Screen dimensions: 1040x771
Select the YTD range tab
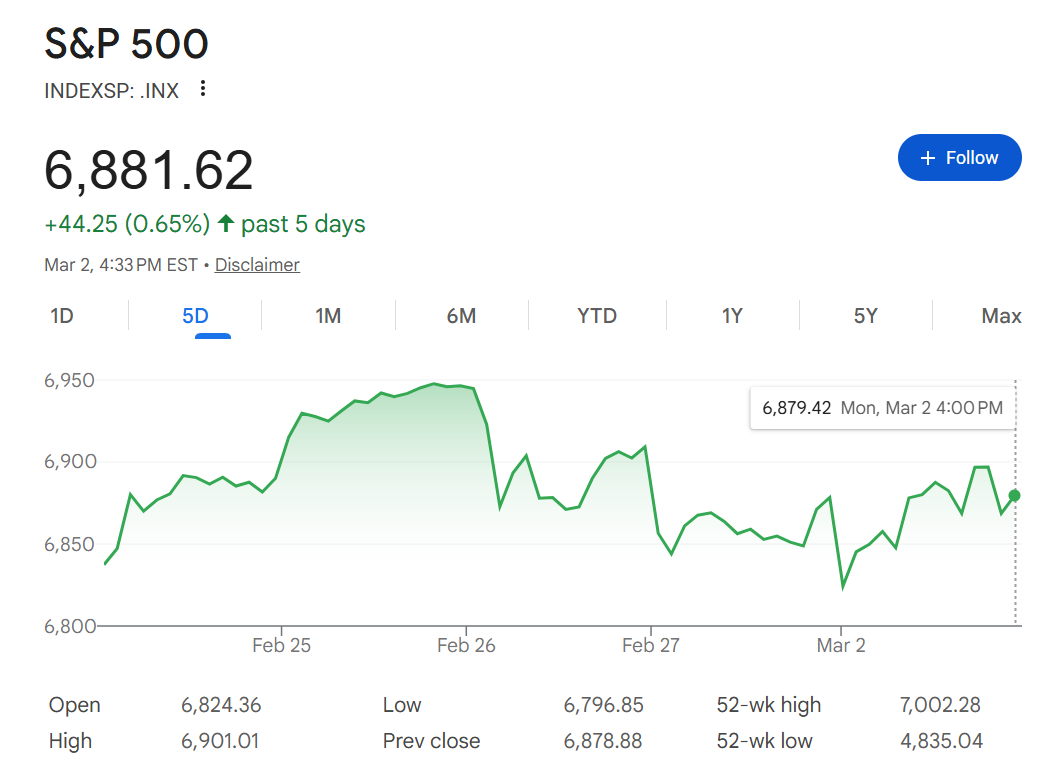[597, 316]
